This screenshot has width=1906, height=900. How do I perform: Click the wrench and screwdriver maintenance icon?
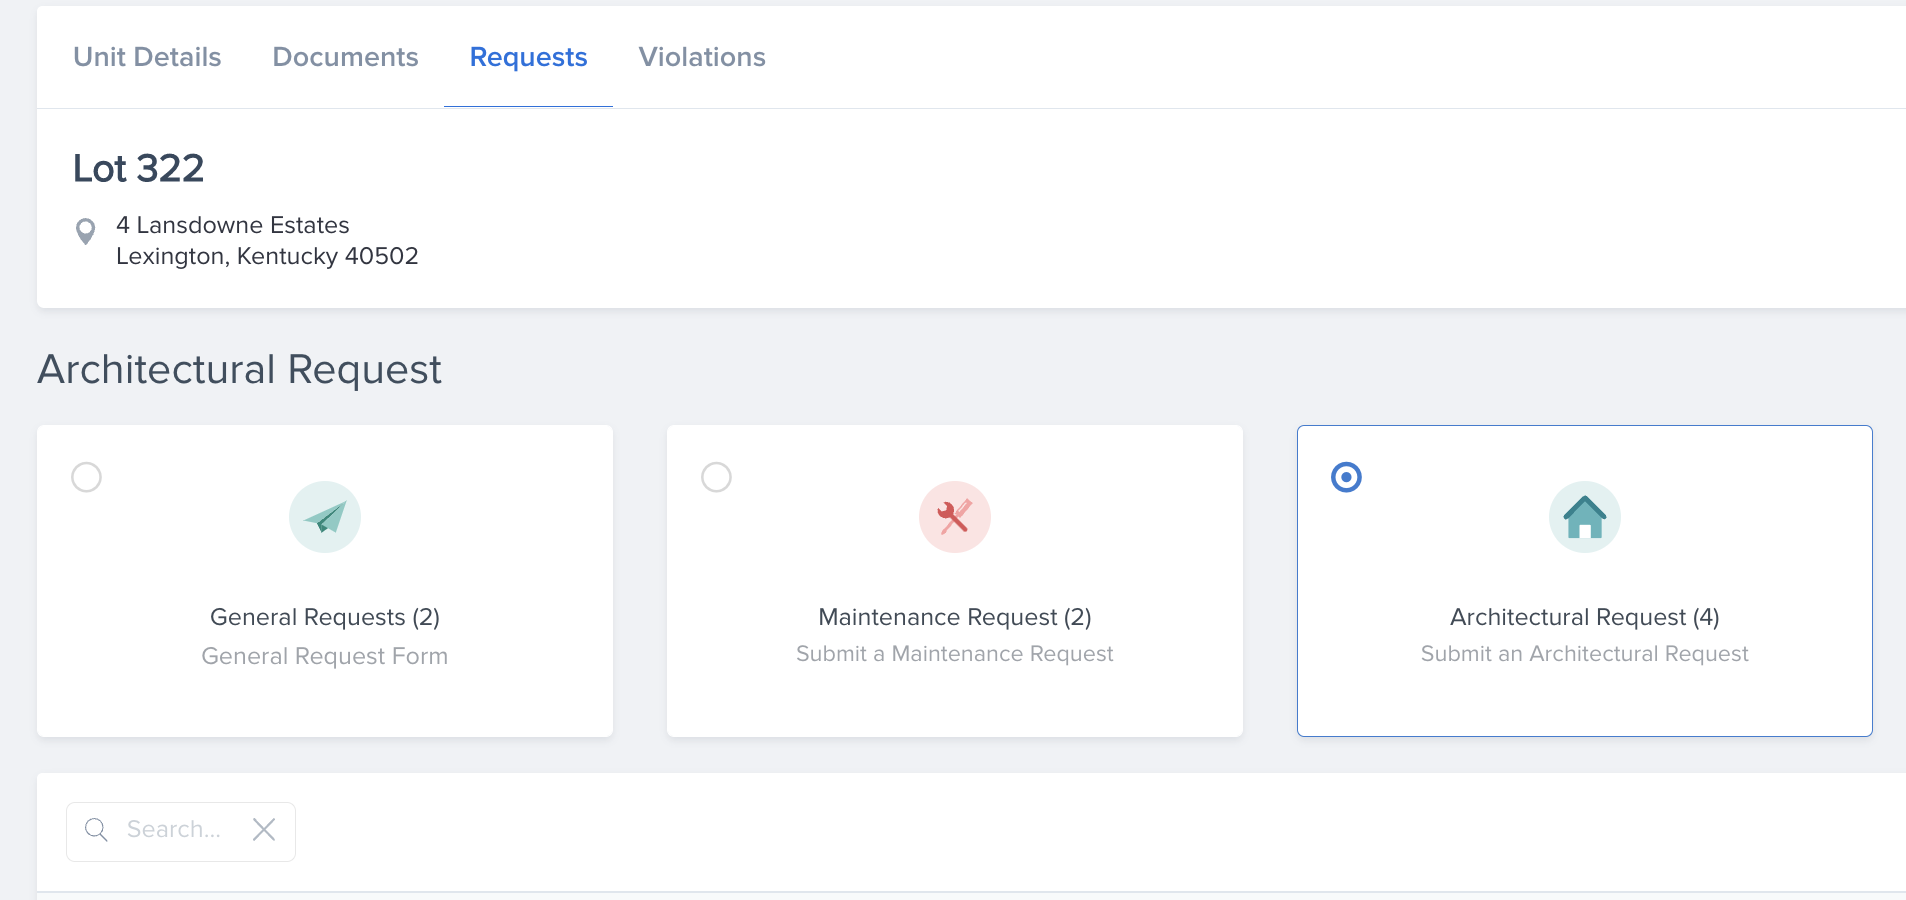[x=954, y=517]
